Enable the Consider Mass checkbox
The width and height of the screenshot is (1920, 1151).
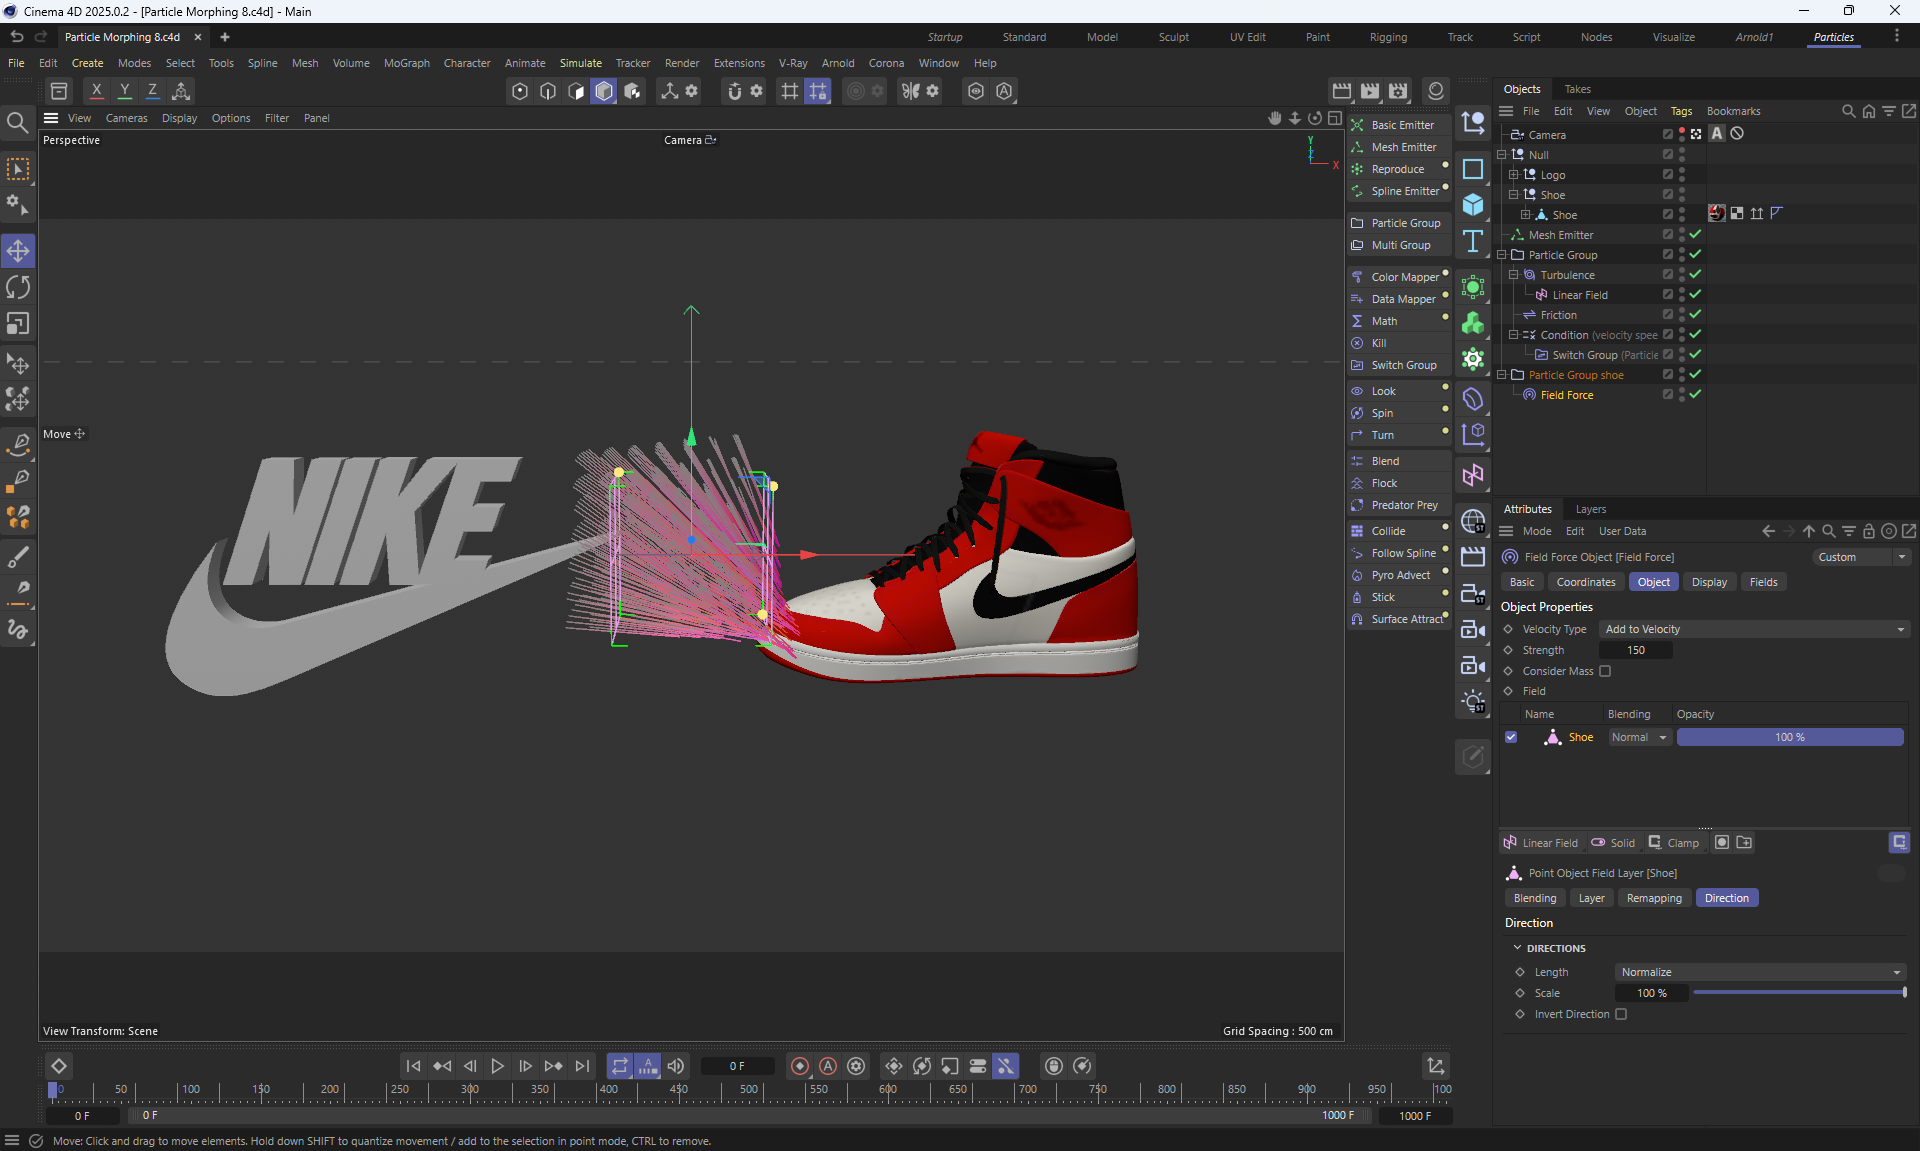click(x=1605, y=671)
